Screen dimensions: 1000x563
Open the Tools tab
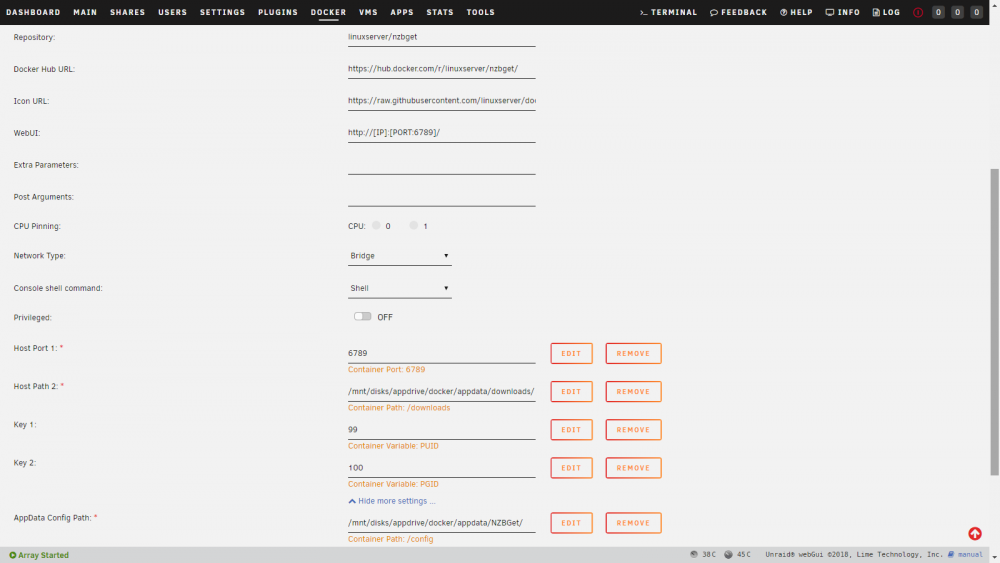tap(480, 12)
